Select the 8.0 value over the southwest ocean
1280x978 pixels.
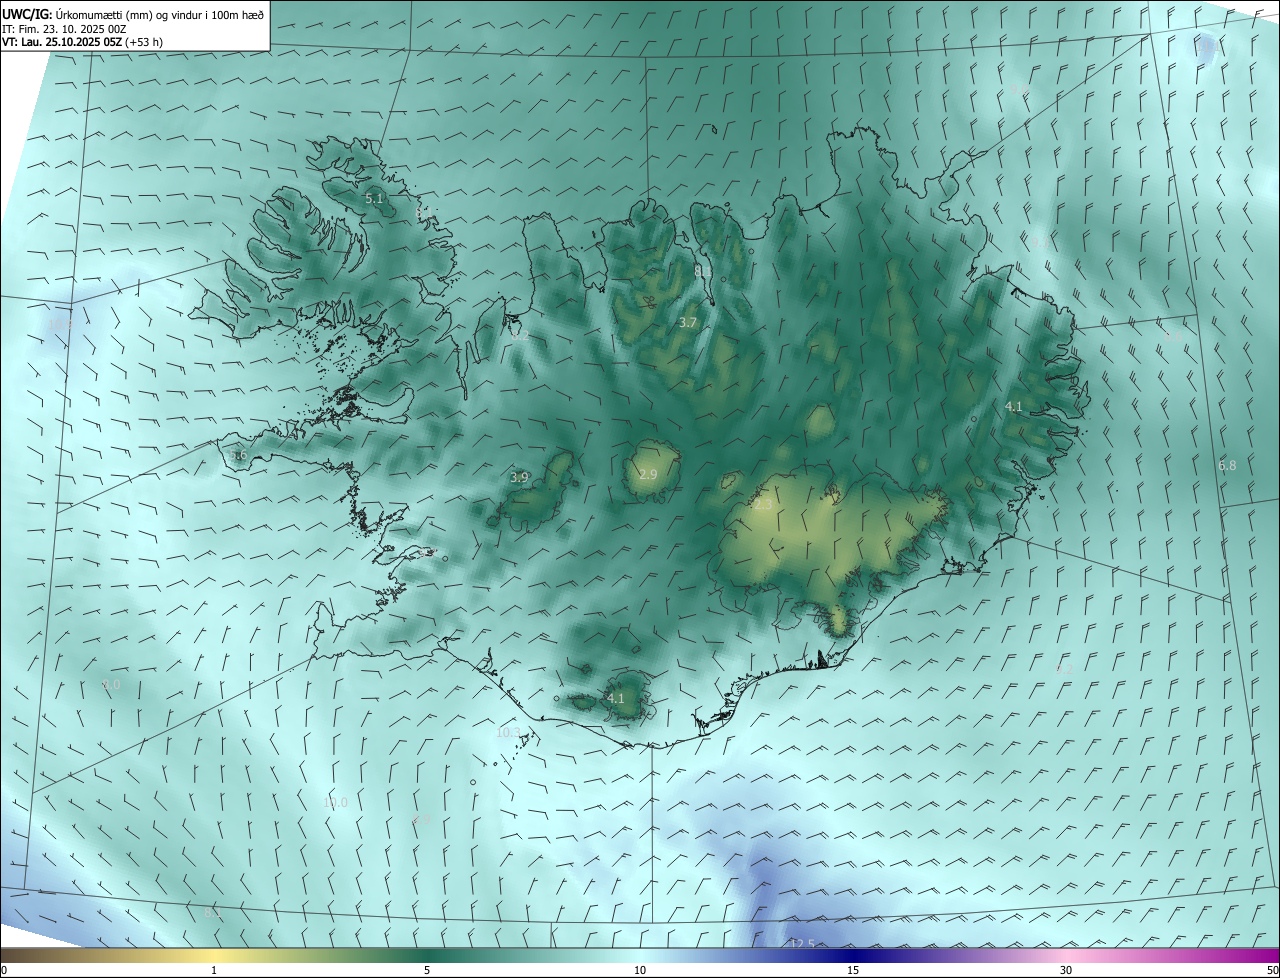coord(111,685)
